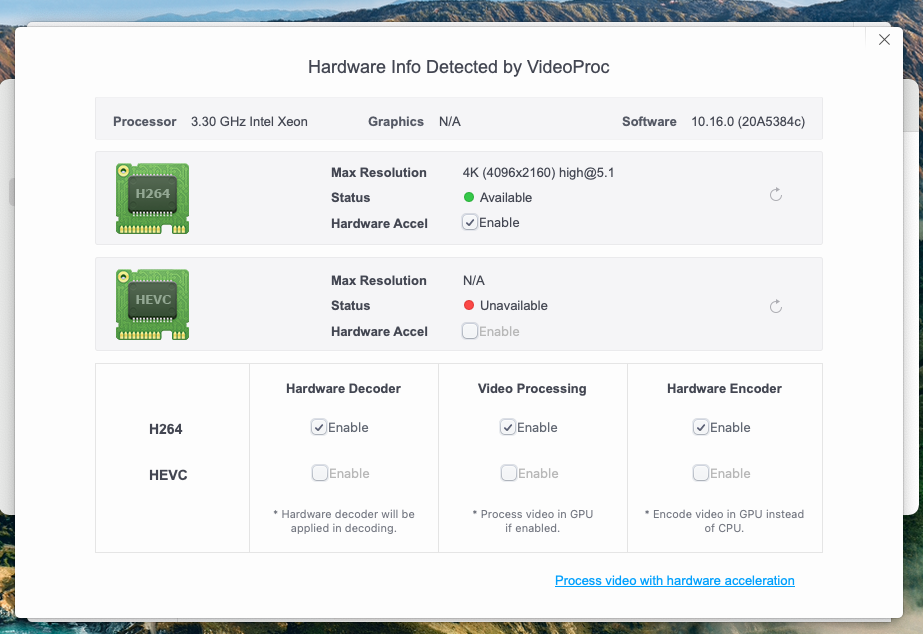Toggle HEVC Hardware Encoder Enable checkbox
923x634 pixels.
point(700,473)
